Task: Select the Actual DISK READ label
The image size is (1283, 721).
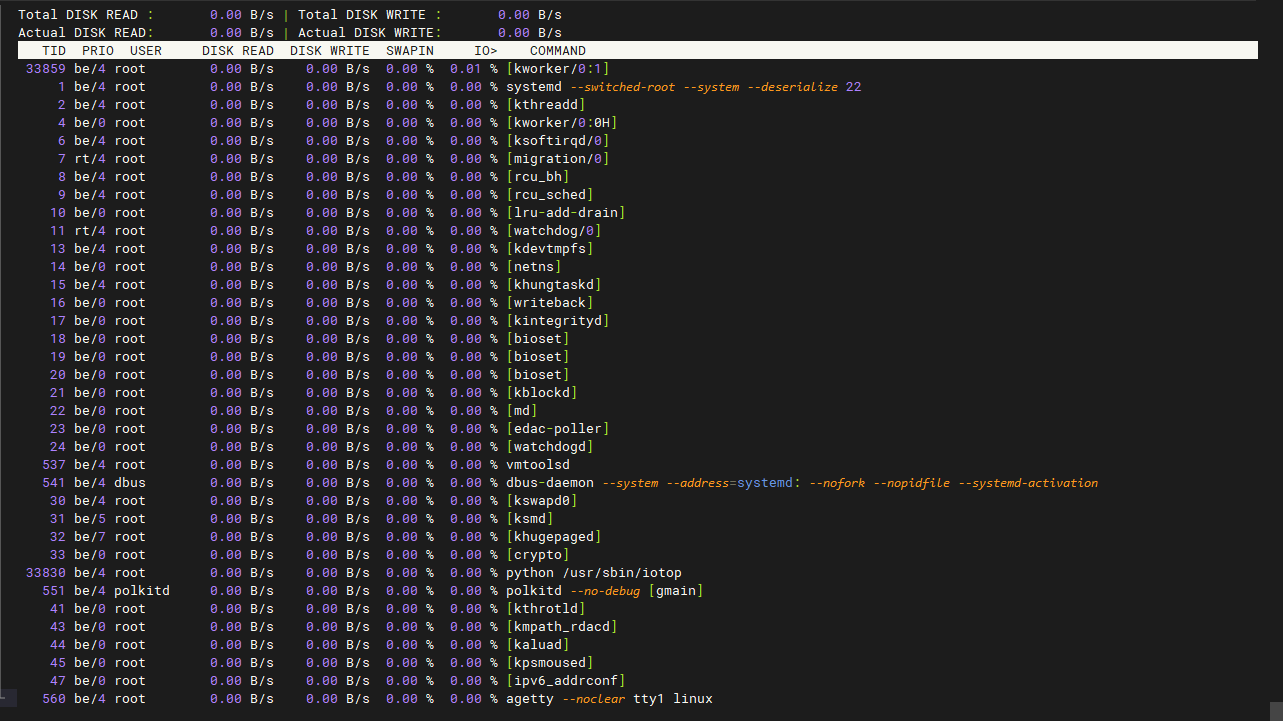Action: pyautogui.click(x=86, y=33)
